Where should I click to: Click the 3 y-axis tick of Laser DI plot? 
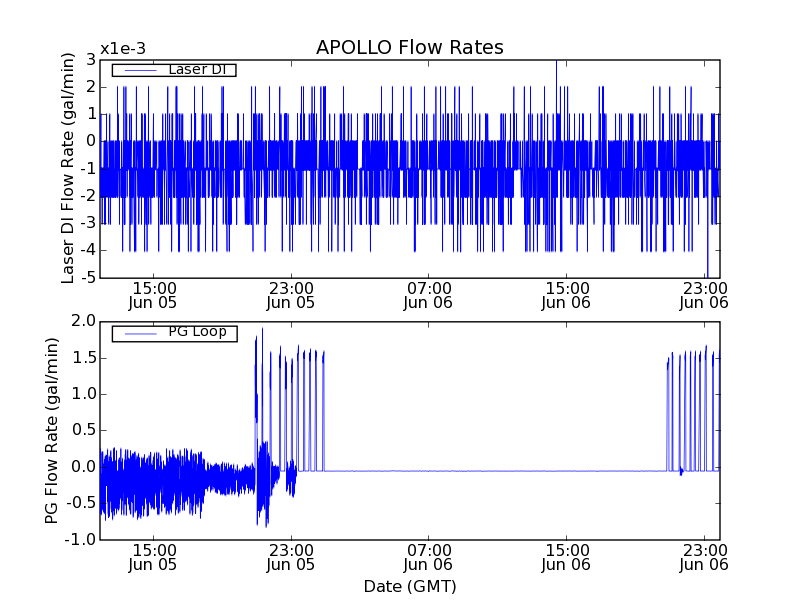[x=91, y=60]
